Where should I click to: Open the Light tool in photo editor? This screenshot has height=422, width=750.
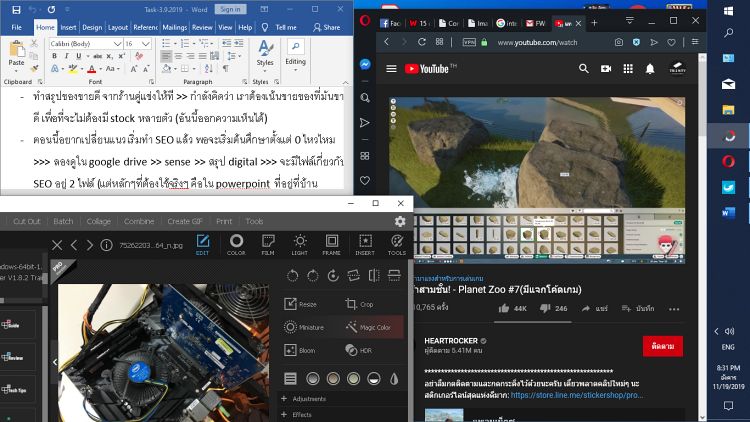pos(300,244)
